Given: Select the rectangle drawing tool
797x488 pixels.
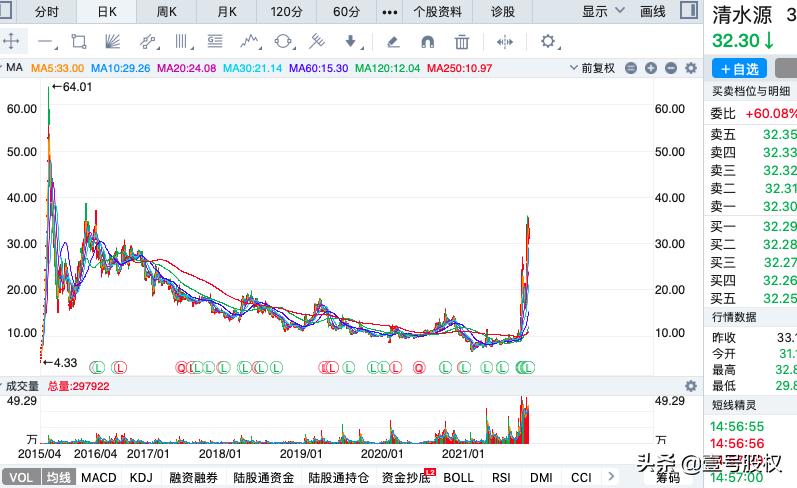Looking at the screenshot, I should point(79,41).
